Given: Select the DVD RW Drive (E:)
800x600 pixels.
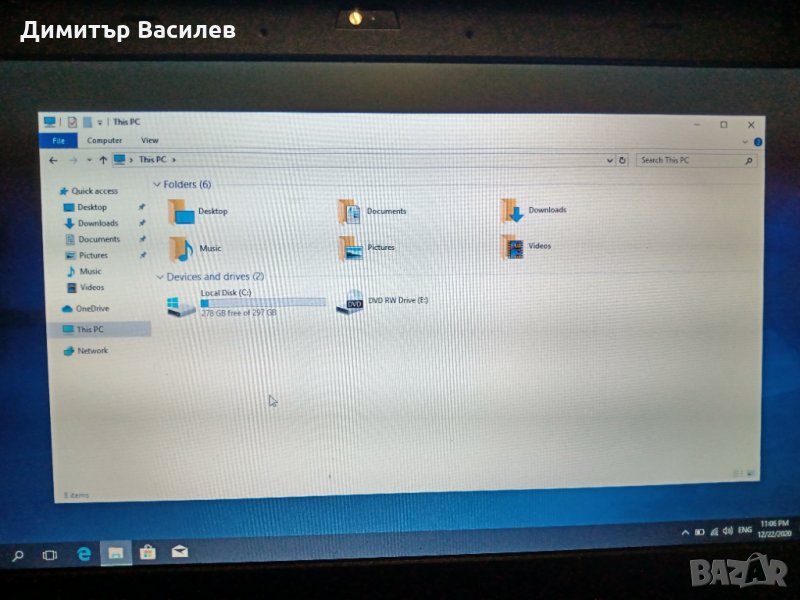Looking at the screenshot, I should [350, 303].
